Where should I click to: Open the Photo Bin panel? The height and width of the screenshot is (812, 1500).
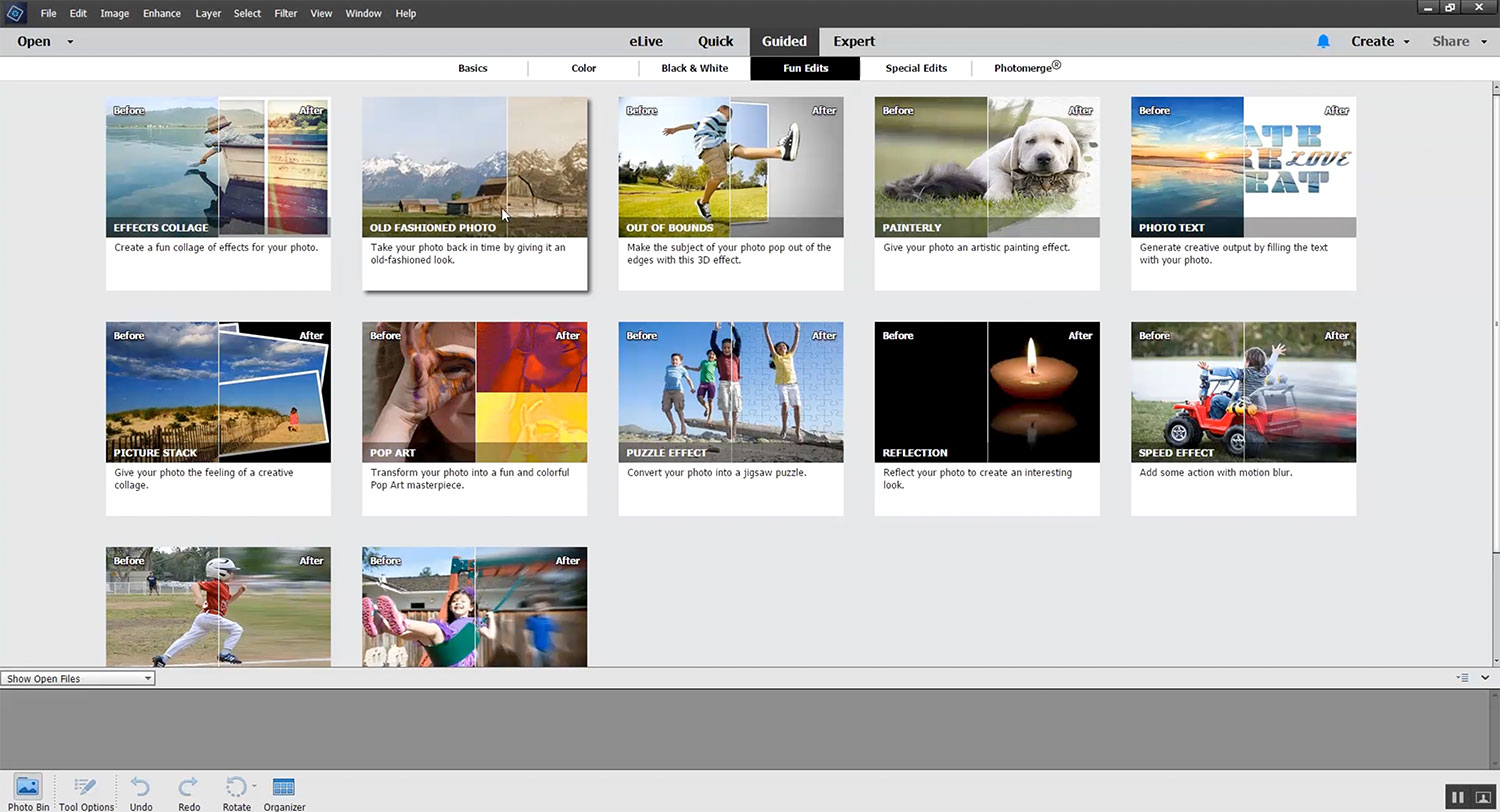[x=28, y=789]
